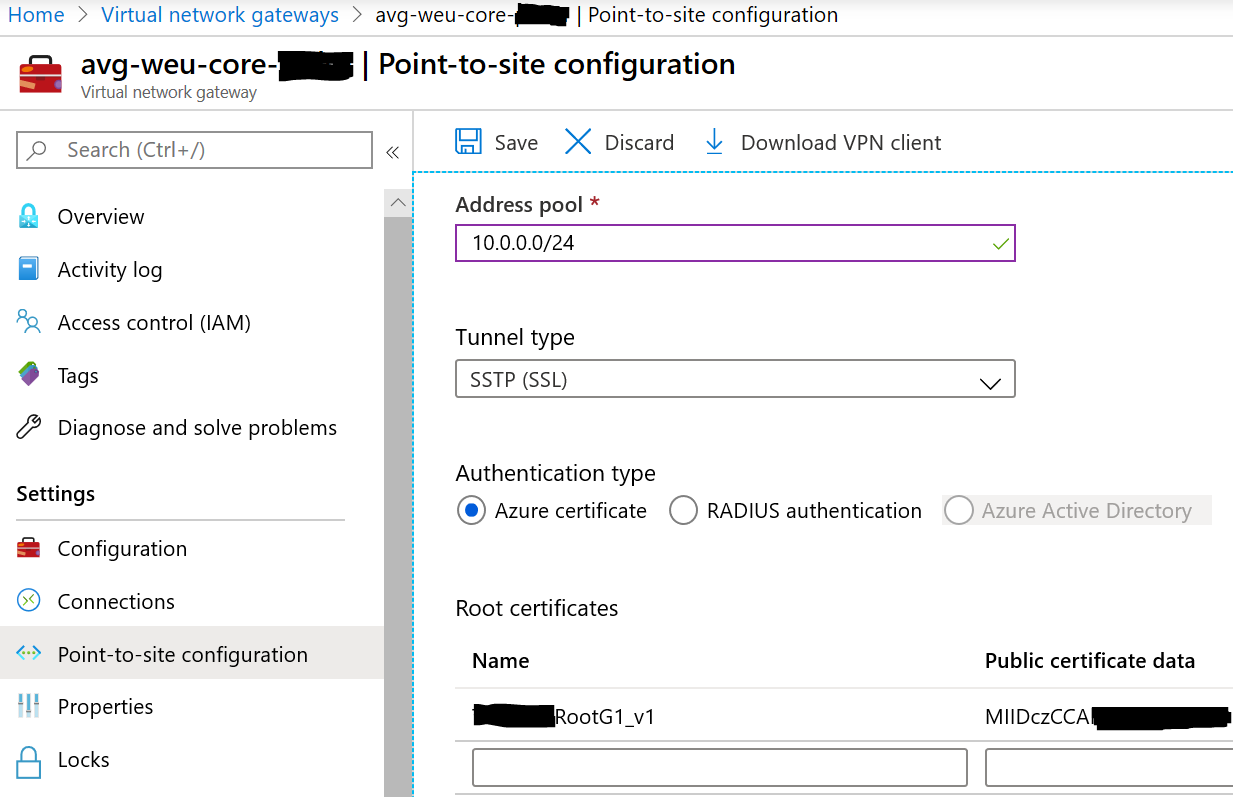Click the Download VPN client arrow icon
Screen dimensions: 1233x797
[714, 142]
